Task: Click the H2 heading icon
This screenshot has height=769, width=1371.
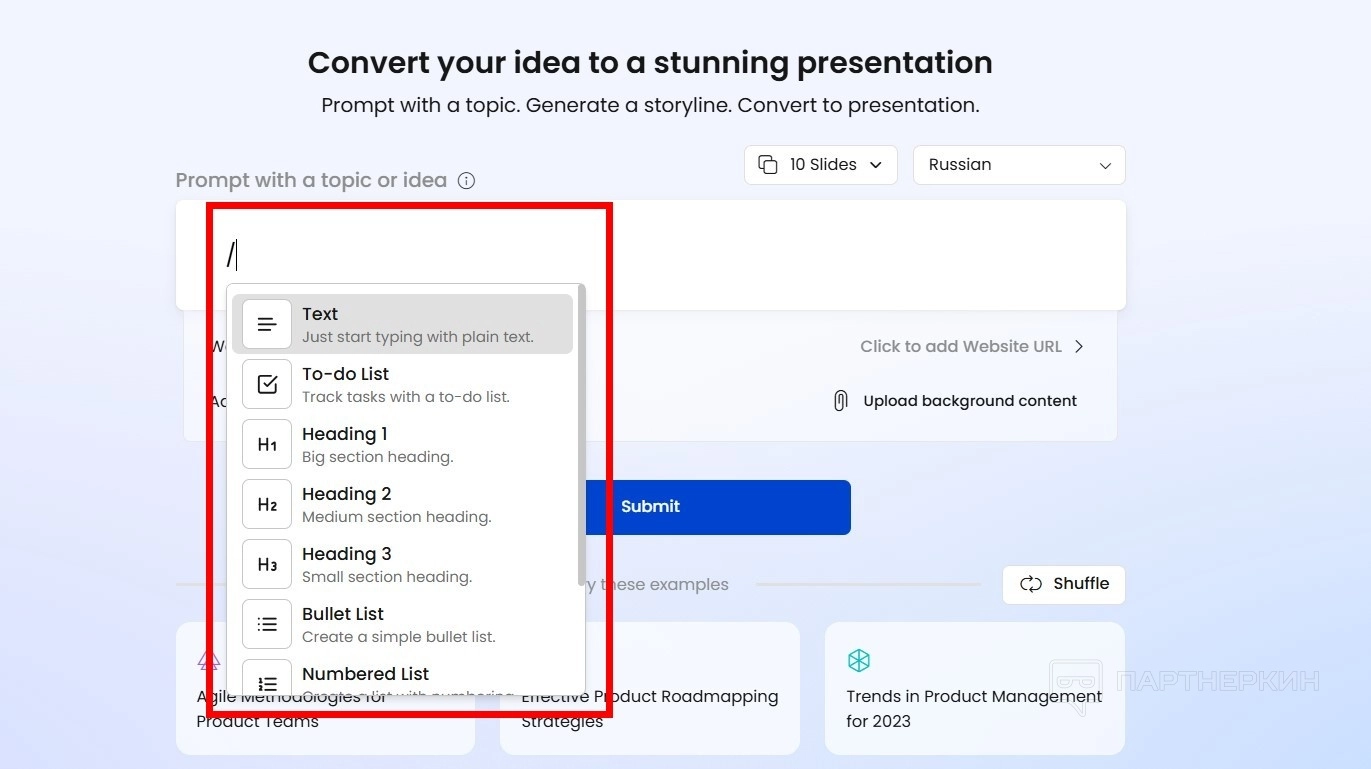Action: pyautogui.click(x=267, y=504)
